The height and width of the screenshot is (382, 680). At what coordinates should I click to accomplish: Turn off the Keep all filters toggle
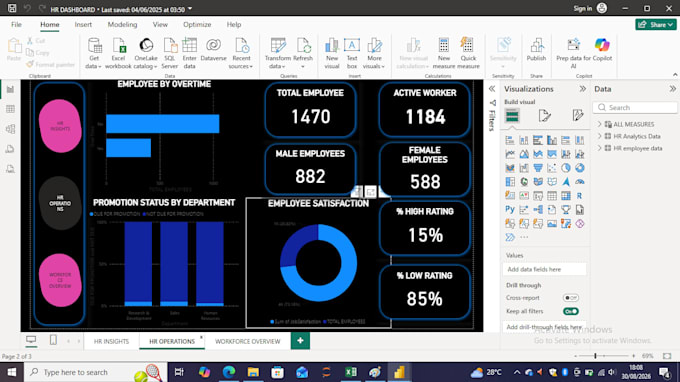[x=571, y=311]
